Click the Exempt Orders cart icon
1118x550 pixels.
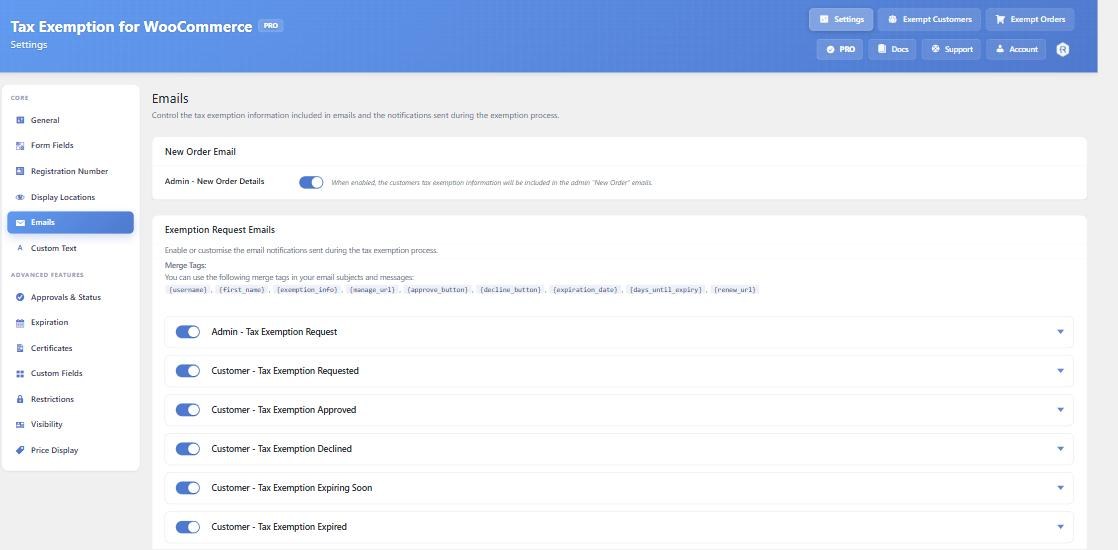point(1000,19)
